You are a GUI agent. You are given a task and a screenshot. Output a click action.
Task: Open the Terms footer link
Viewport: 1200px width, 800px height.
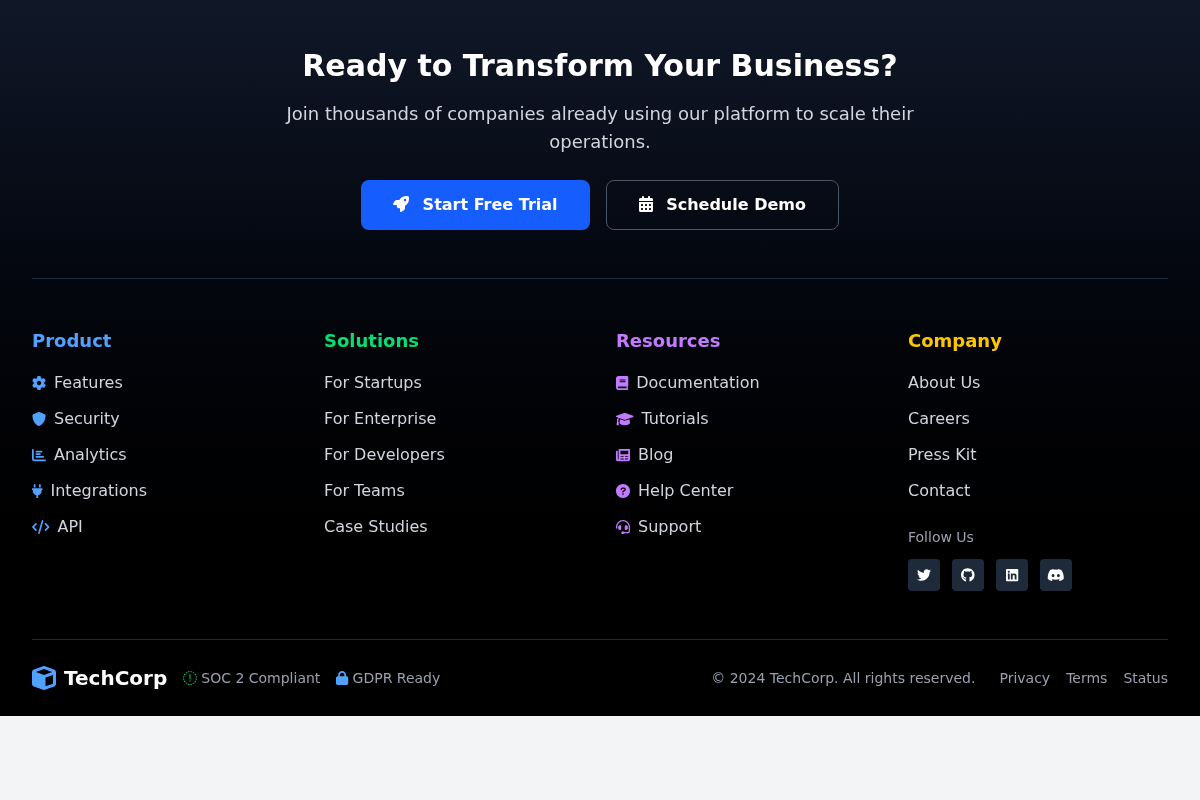tap(1087, 678)
